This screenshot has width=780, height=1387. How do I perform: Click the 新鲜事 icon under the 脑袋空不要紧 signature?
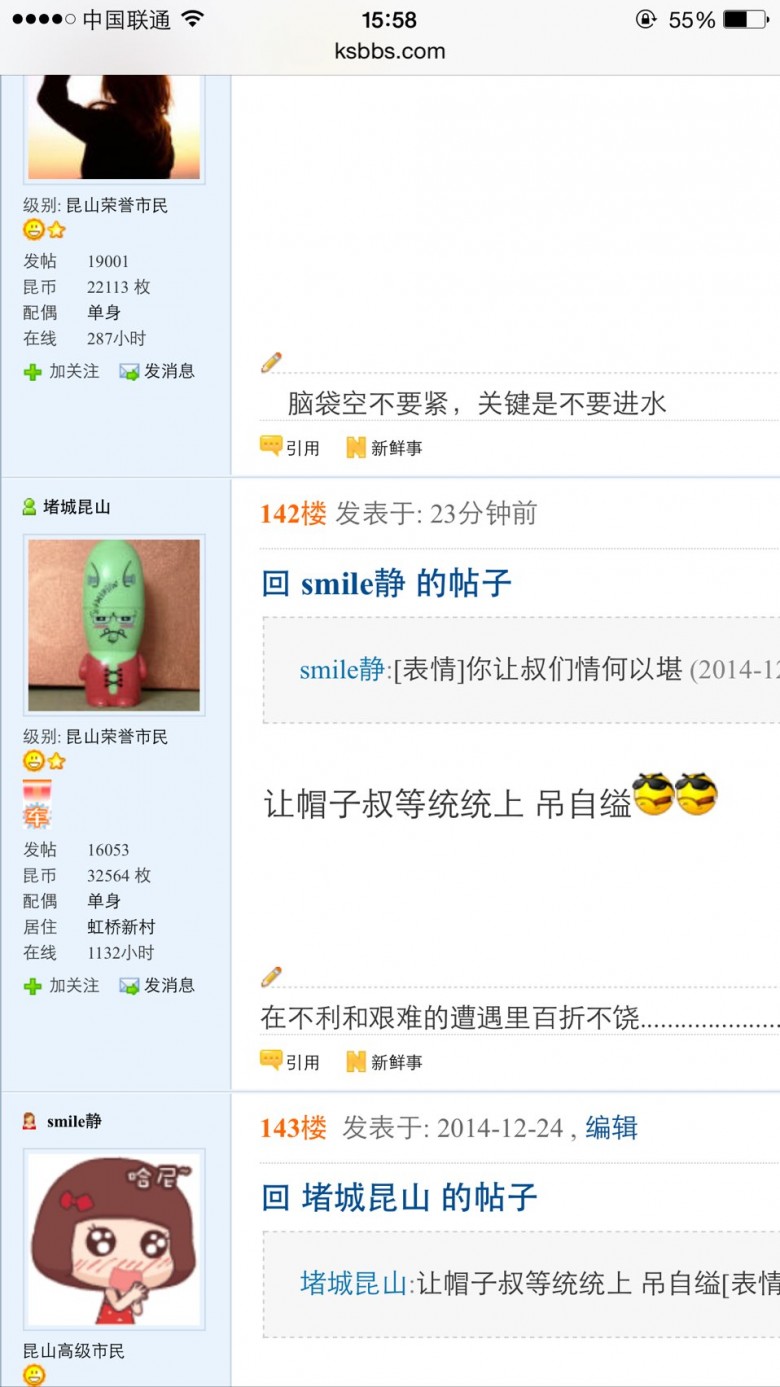tap(356, 448)
